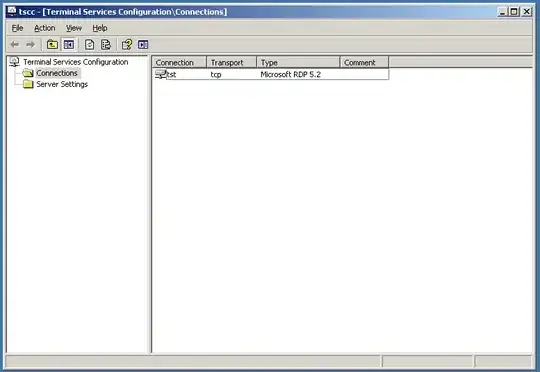Select the tst connection name

pyautogui.click(x=172, y=74)
